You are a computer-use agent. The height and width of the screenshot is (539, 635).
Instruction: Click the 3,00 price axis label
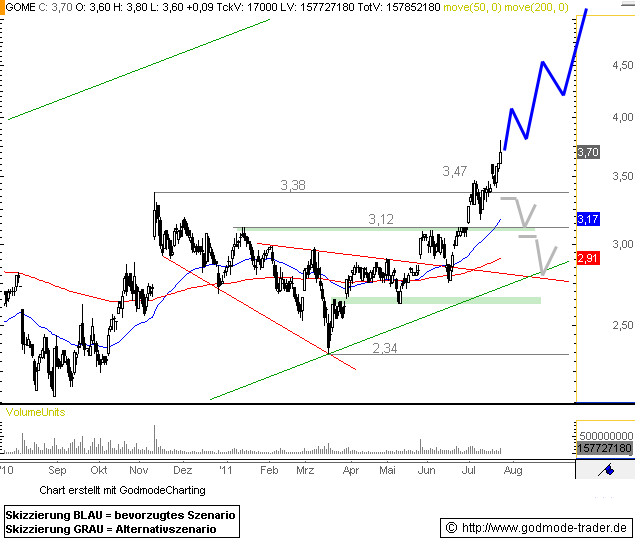click(622, 244)
